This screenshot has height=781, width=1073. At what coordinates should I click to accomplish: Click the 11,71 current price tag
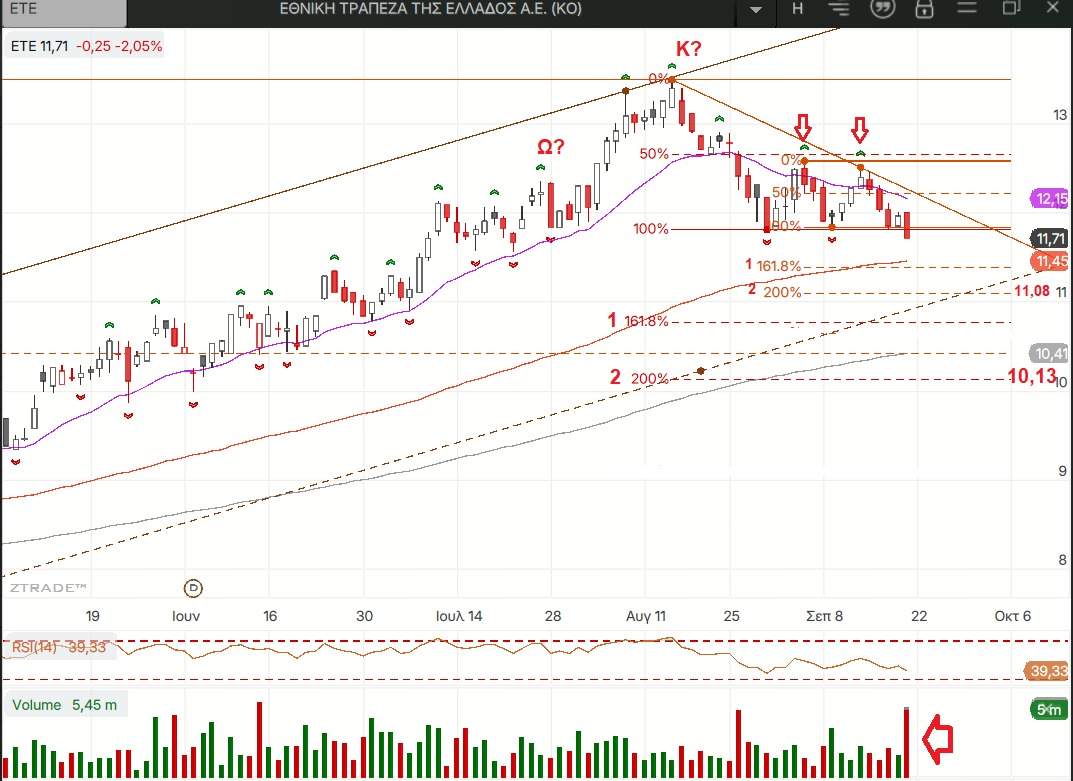click(1050, 238)
